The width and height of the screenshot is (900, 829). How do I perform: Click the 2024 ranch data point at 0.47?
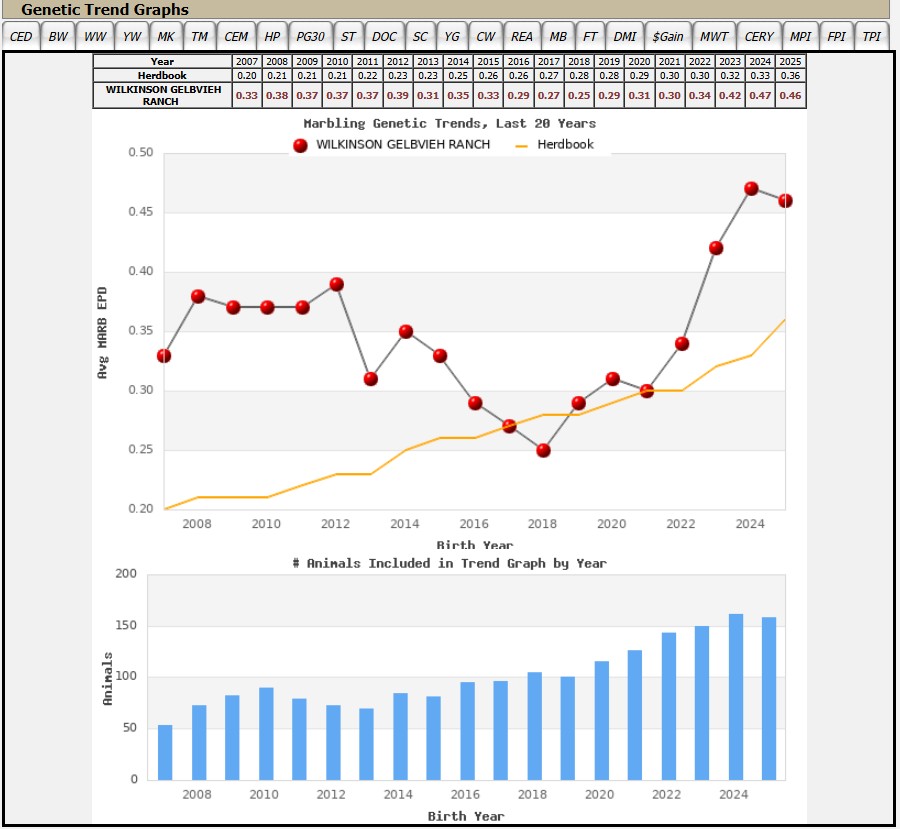coord(751,189)
